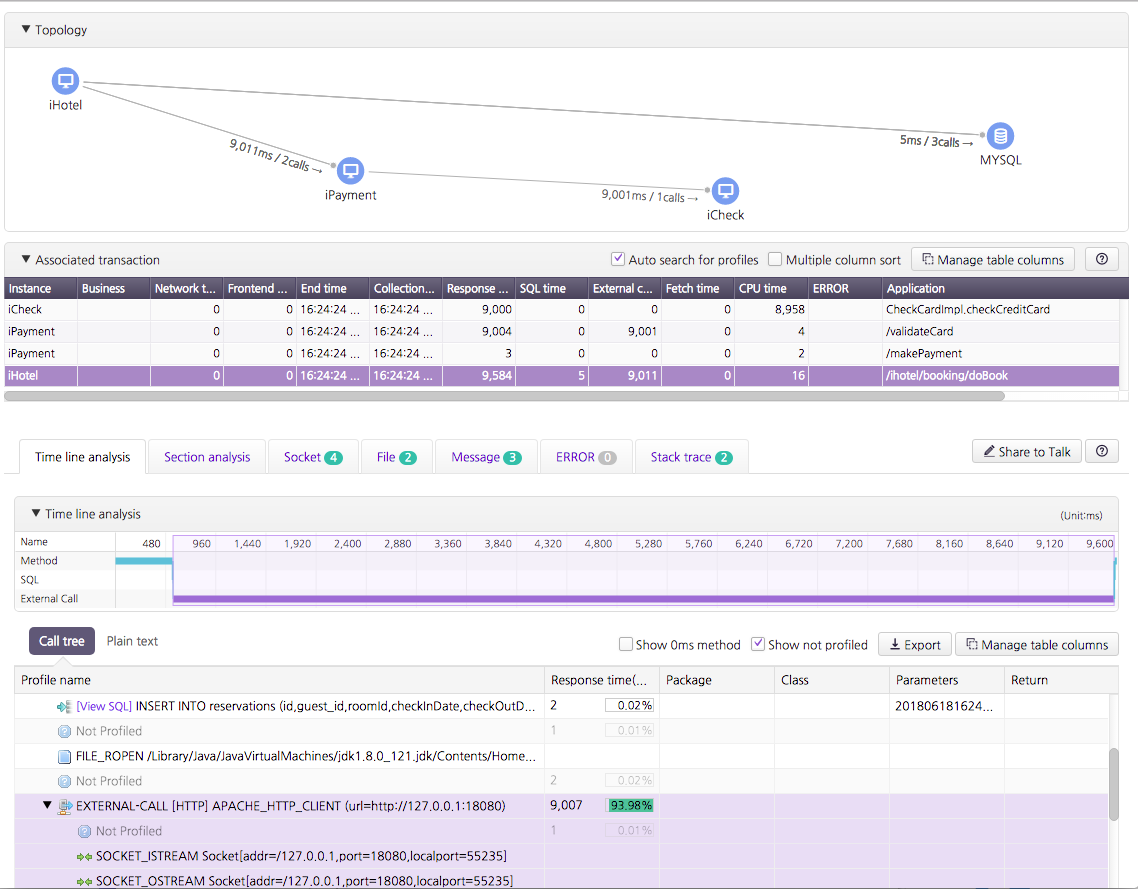Image resolution: width=1138 pixels, height=889 pixels.
Task: Click the Export button
Action: (x=914, y=644)
